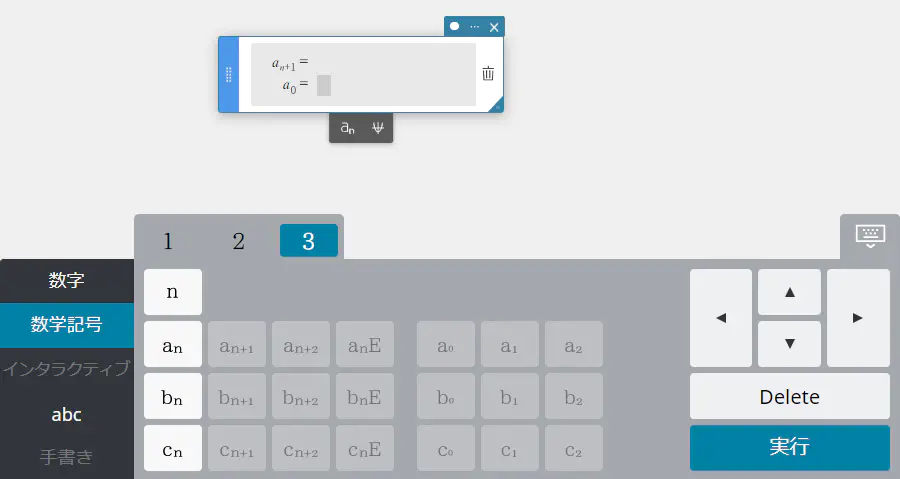Click the sticky note's white color dot
The width and height of the screenshot is (900, 479).
pos(455,27)
